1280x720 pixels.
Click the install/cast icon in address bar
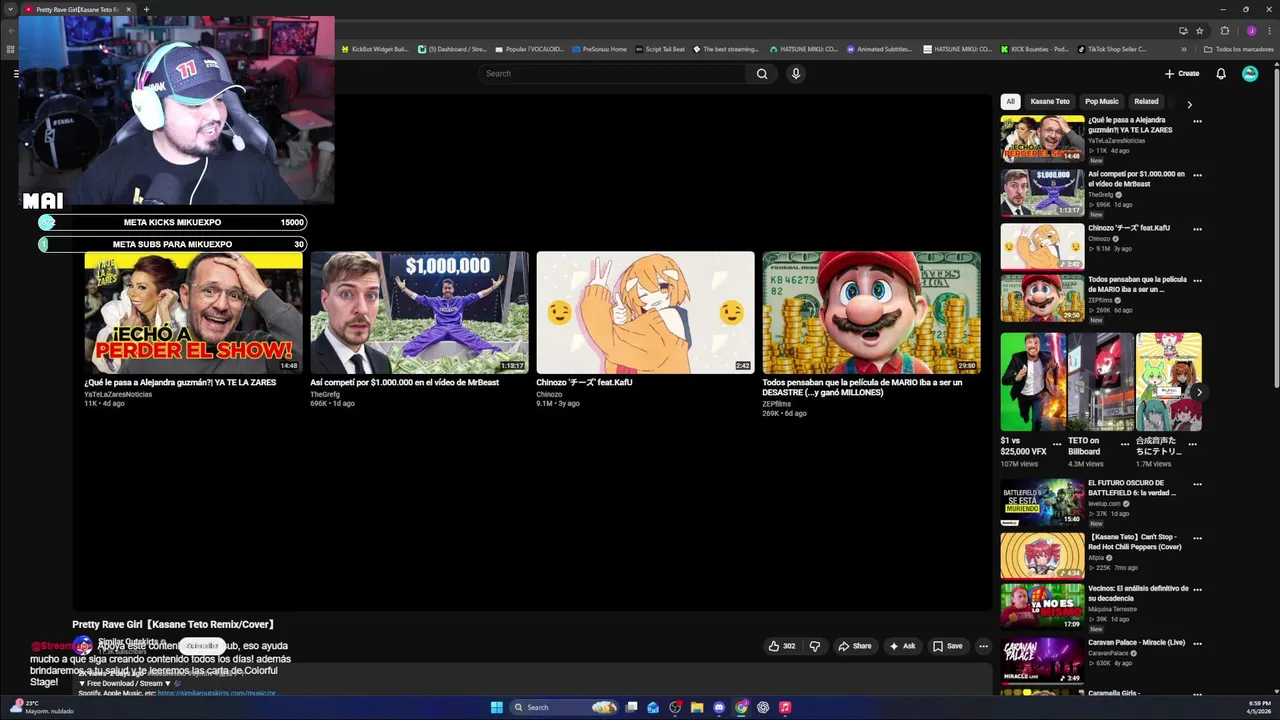pyautogui.click(x=1183, y=30)
